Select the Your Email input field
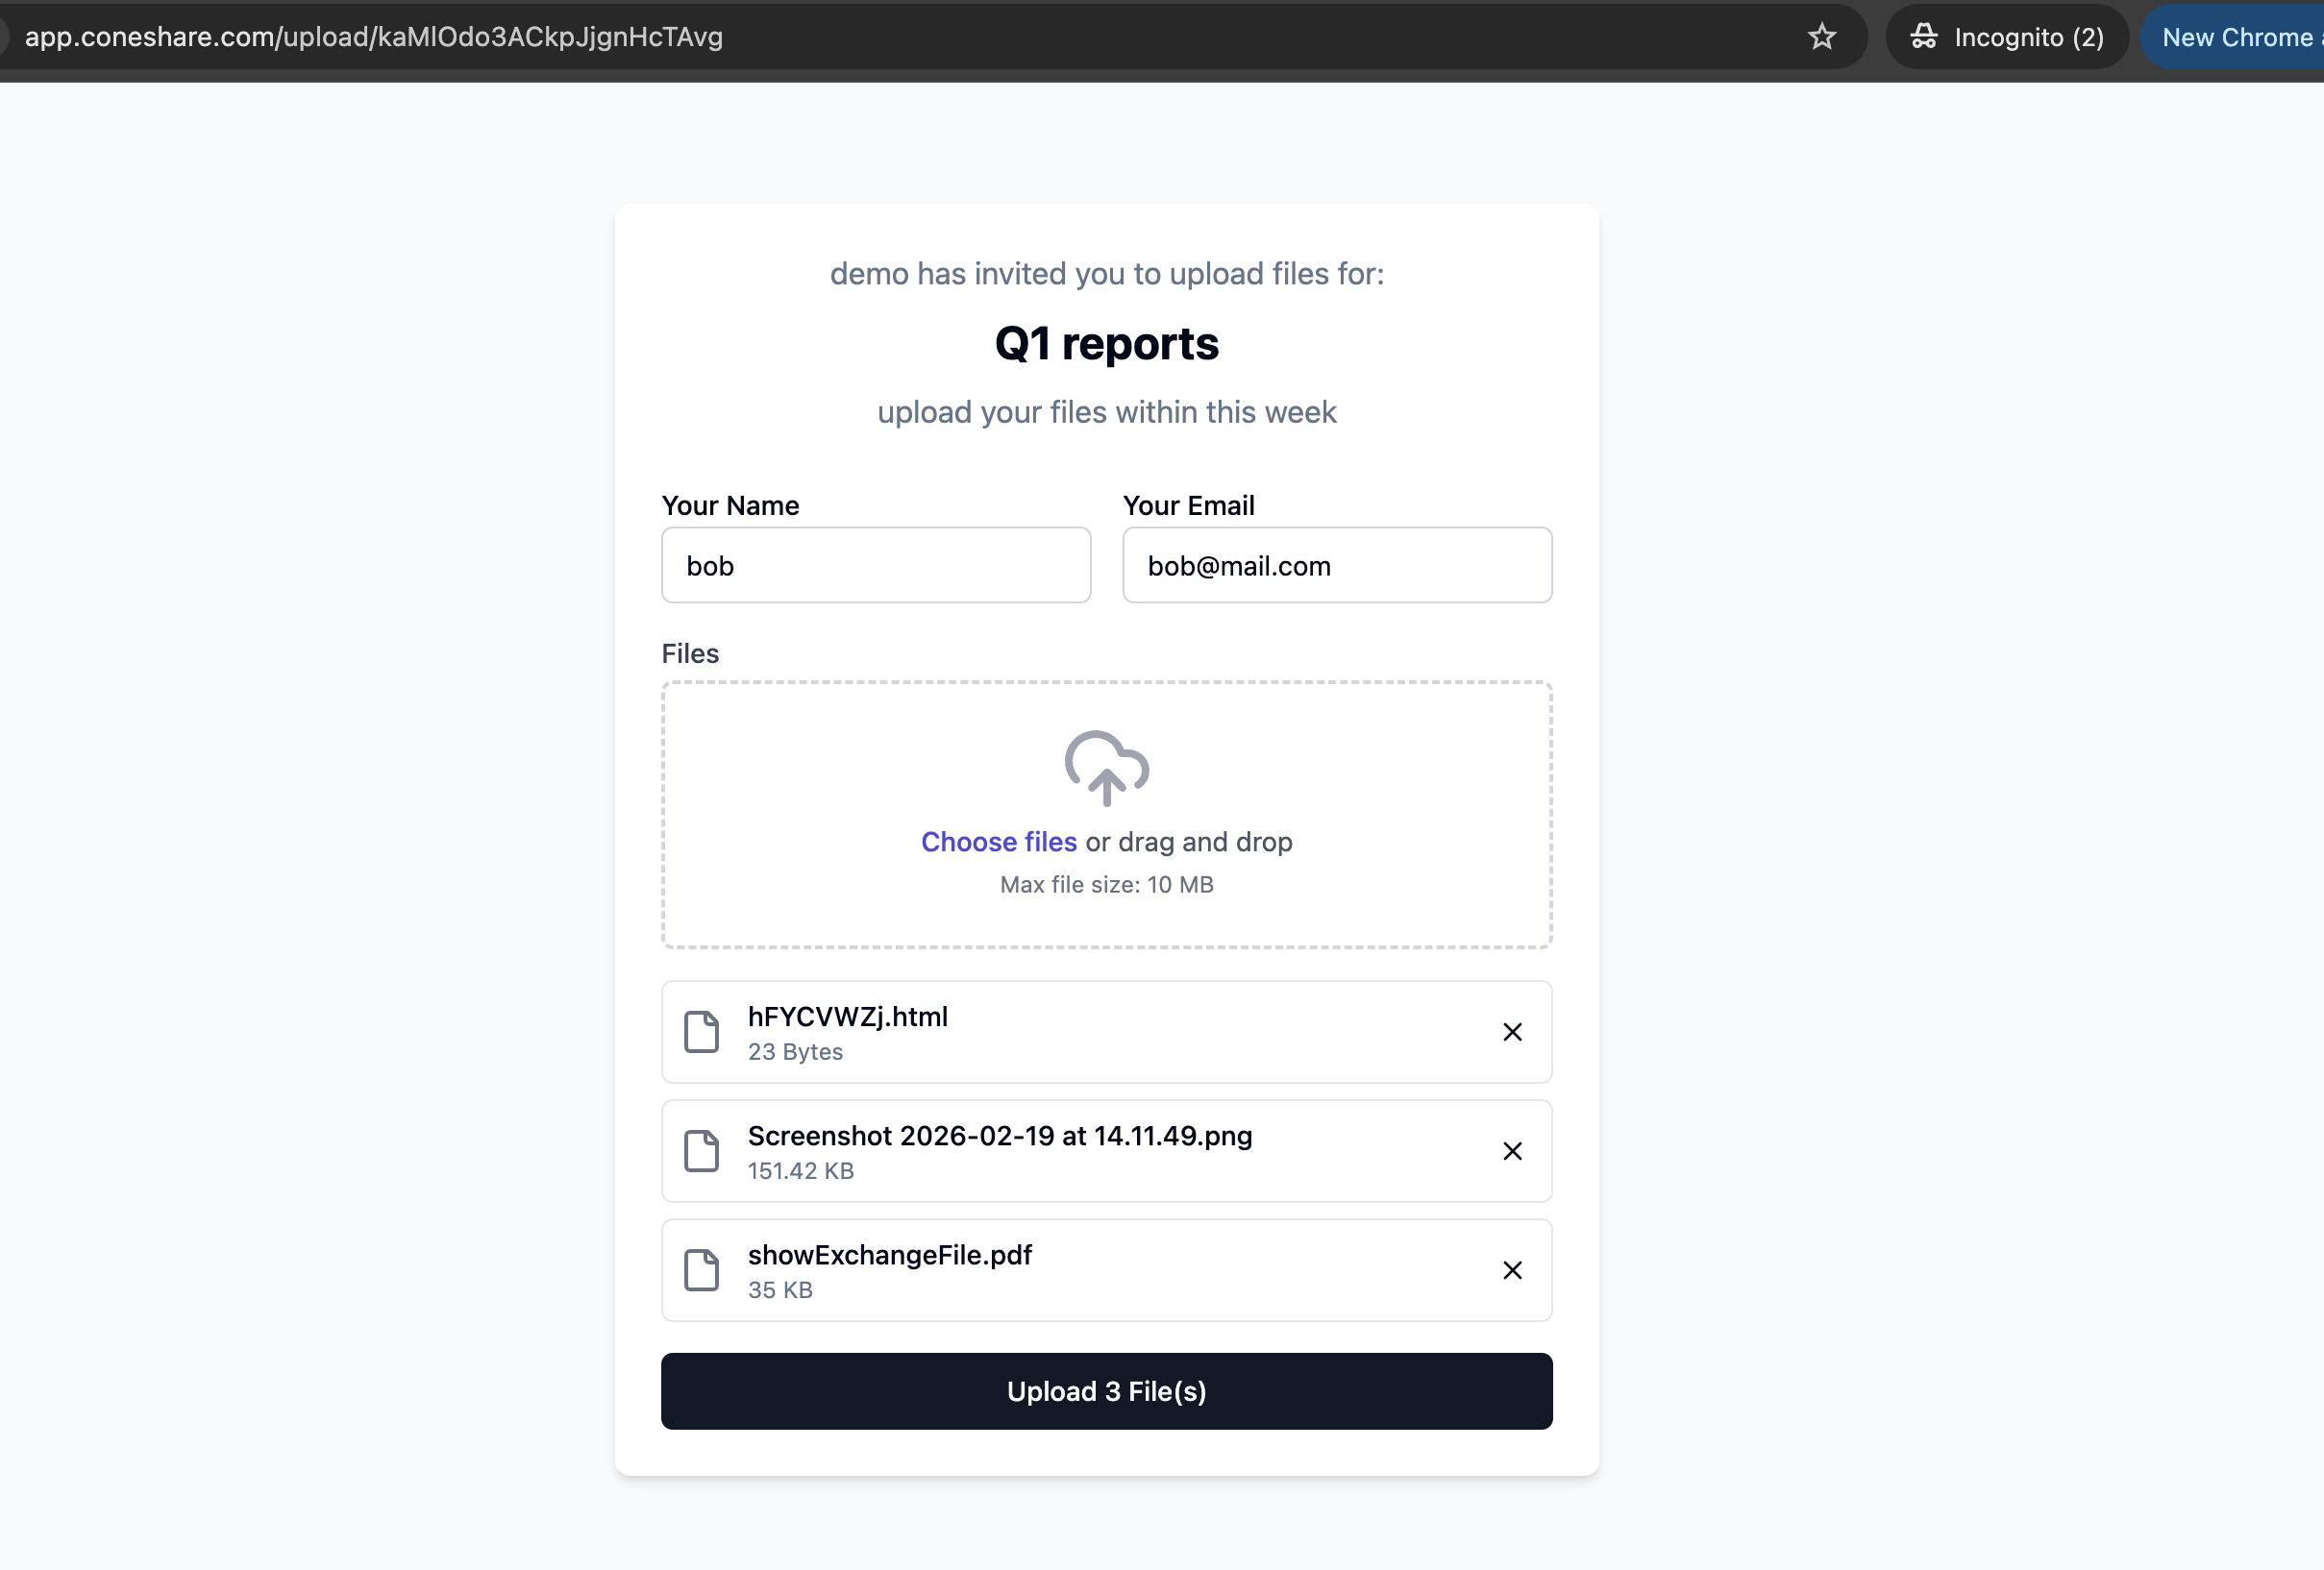 [x=1337, y=565]
